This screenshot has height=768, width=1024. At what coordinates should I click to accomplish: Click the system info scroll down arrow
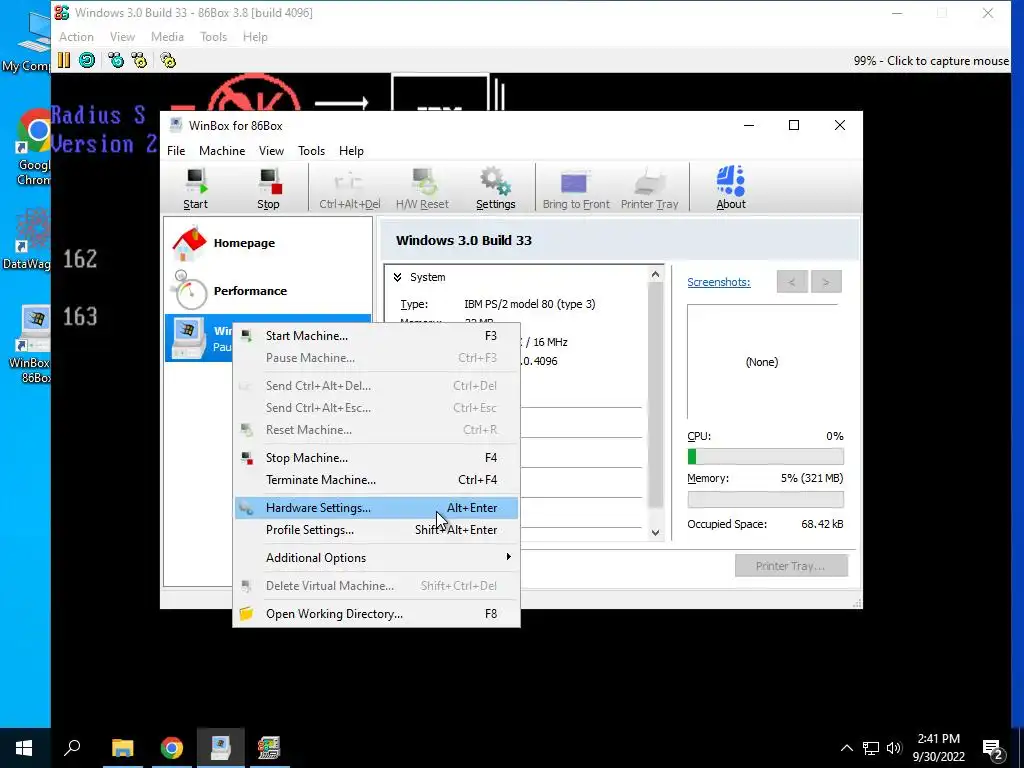(656, 533)
